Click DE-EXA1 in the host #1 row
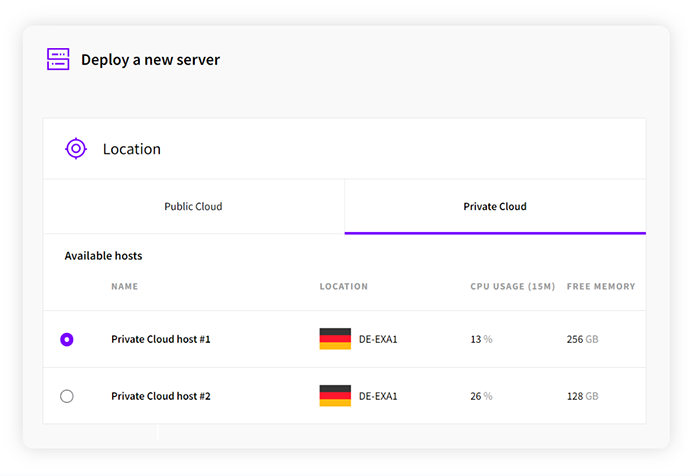This screenshot has height=476, width=700. pos(378,339)
